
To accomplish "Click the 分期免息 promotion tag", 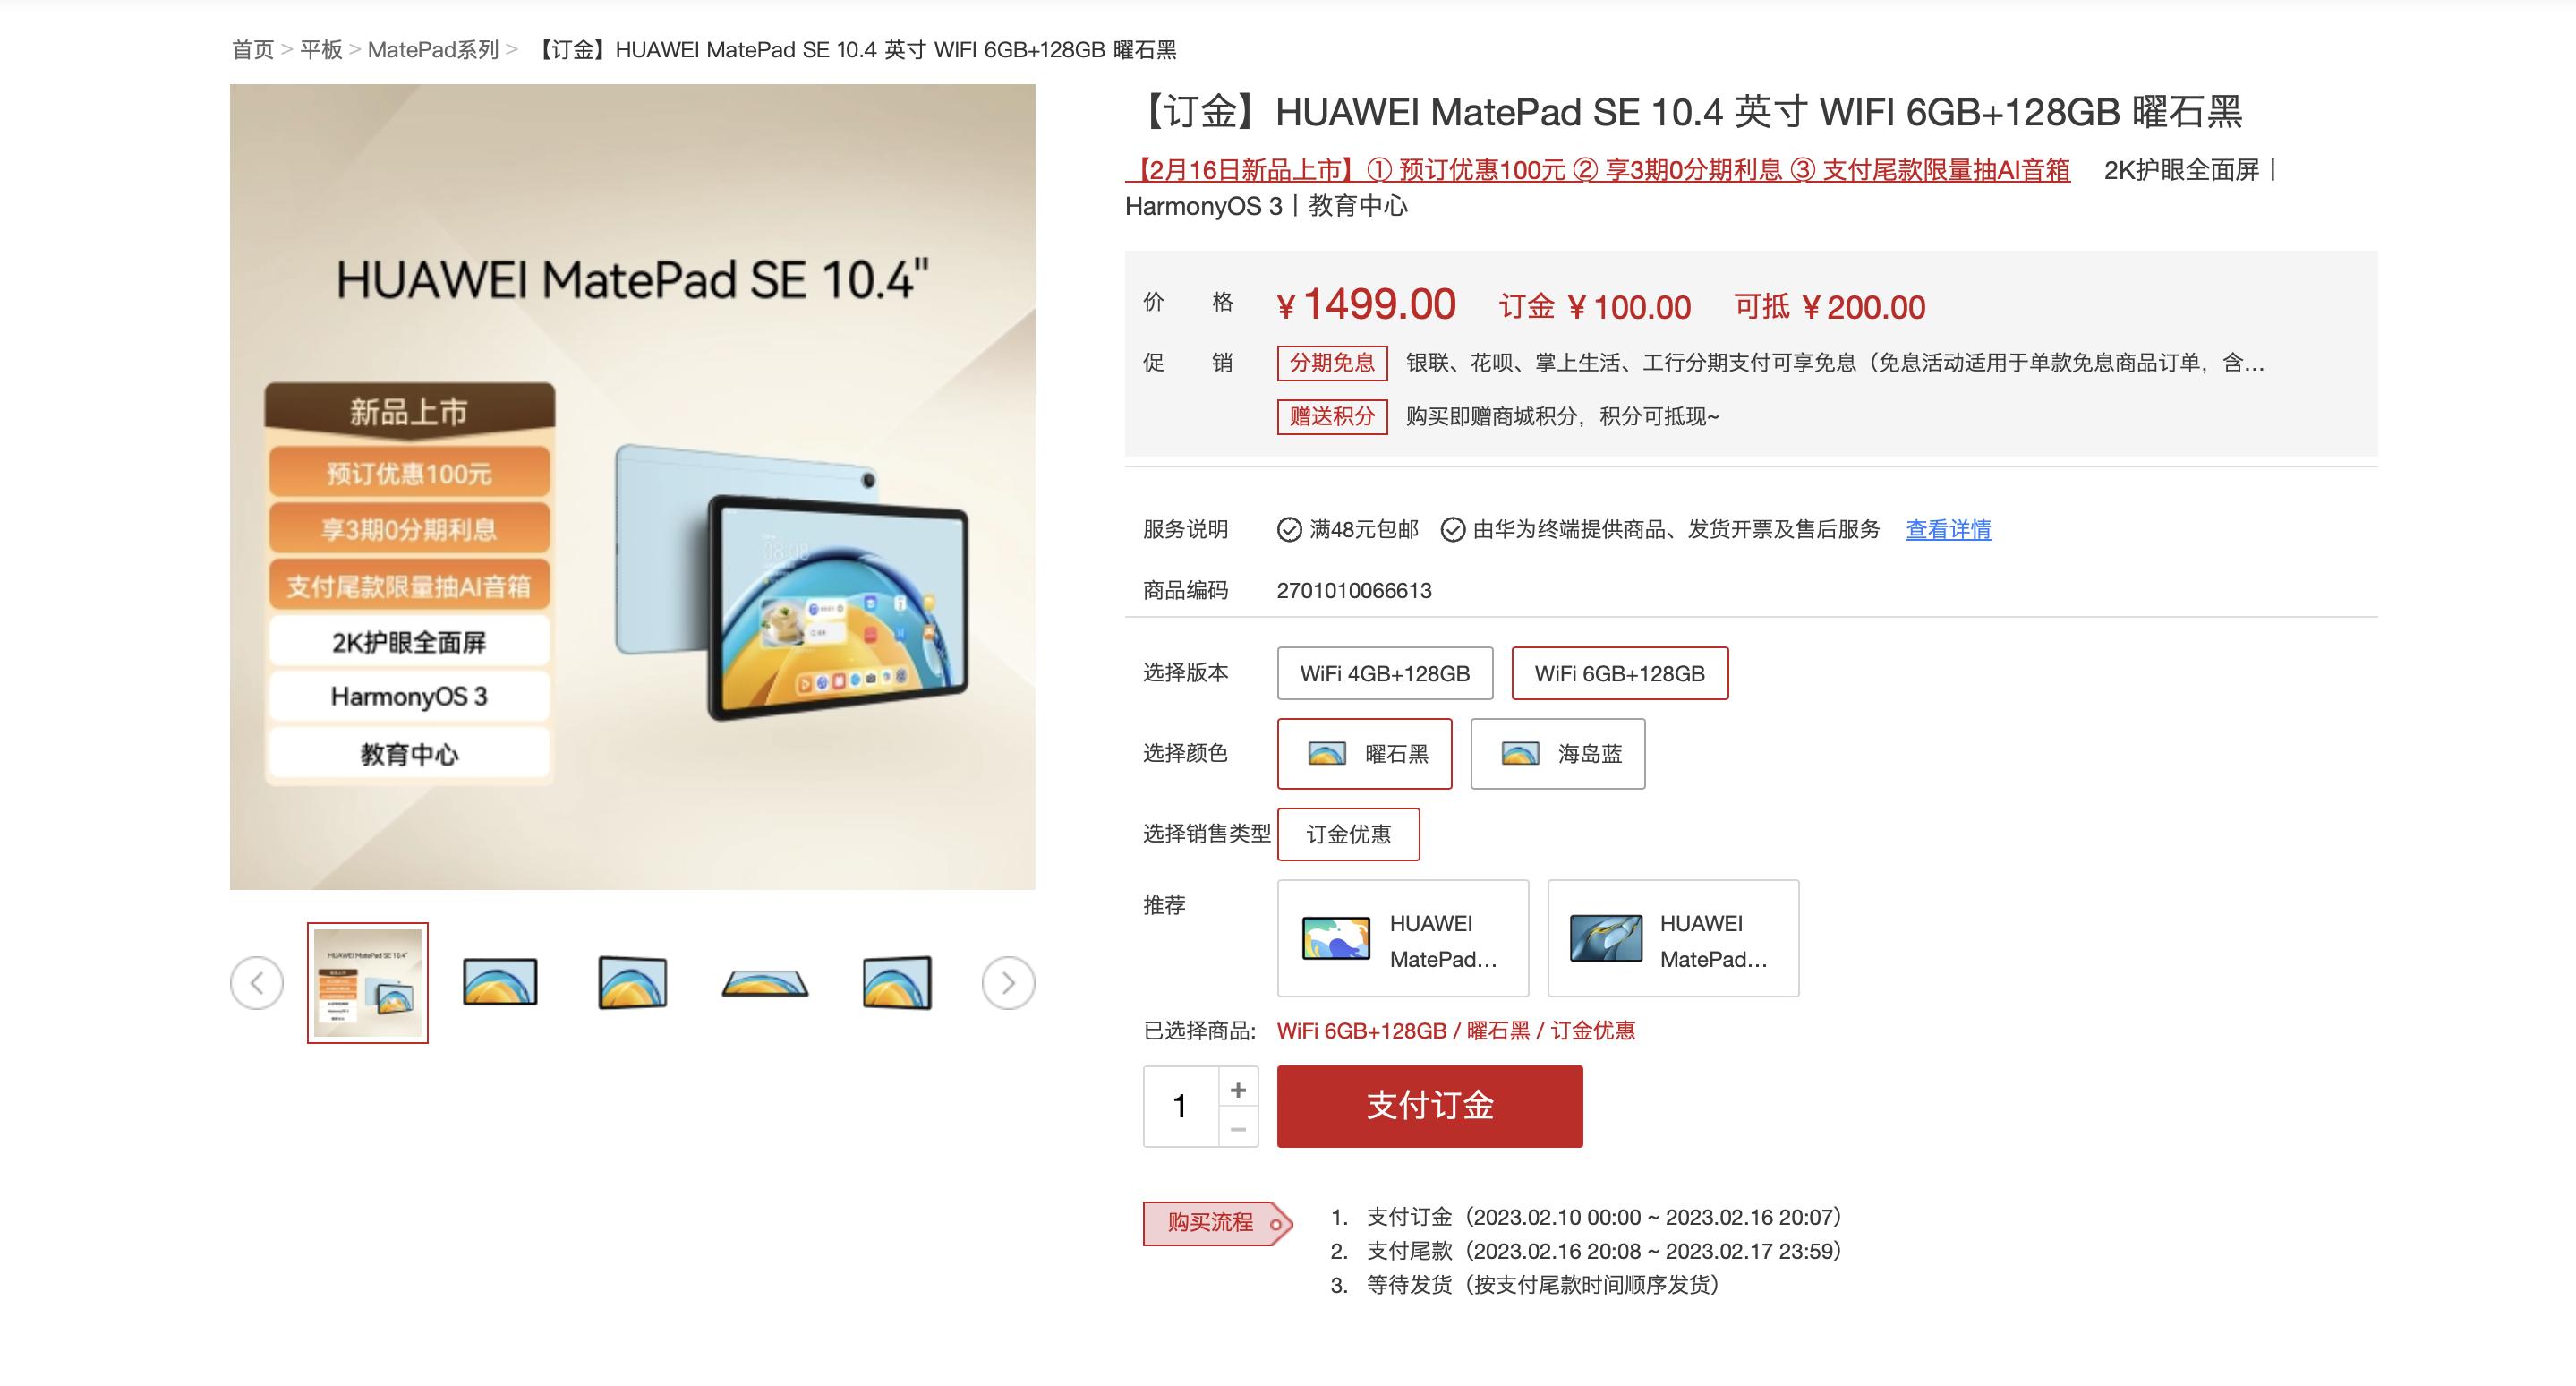I will pos(1332,362).
